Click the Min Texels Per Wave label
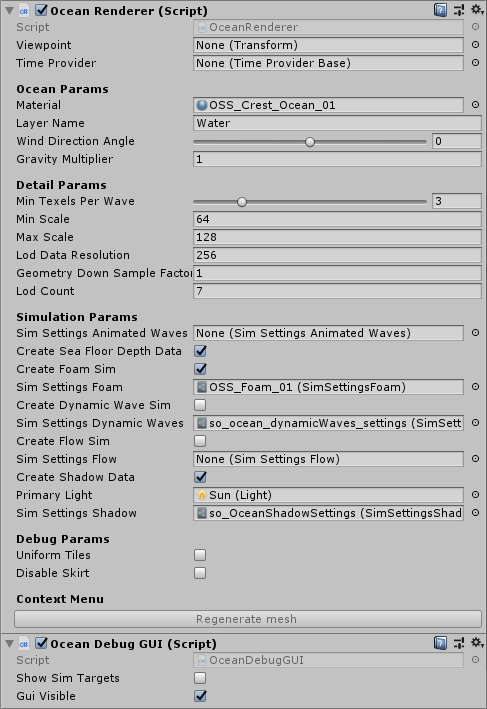The image size is (487, 709). [76, 201]
